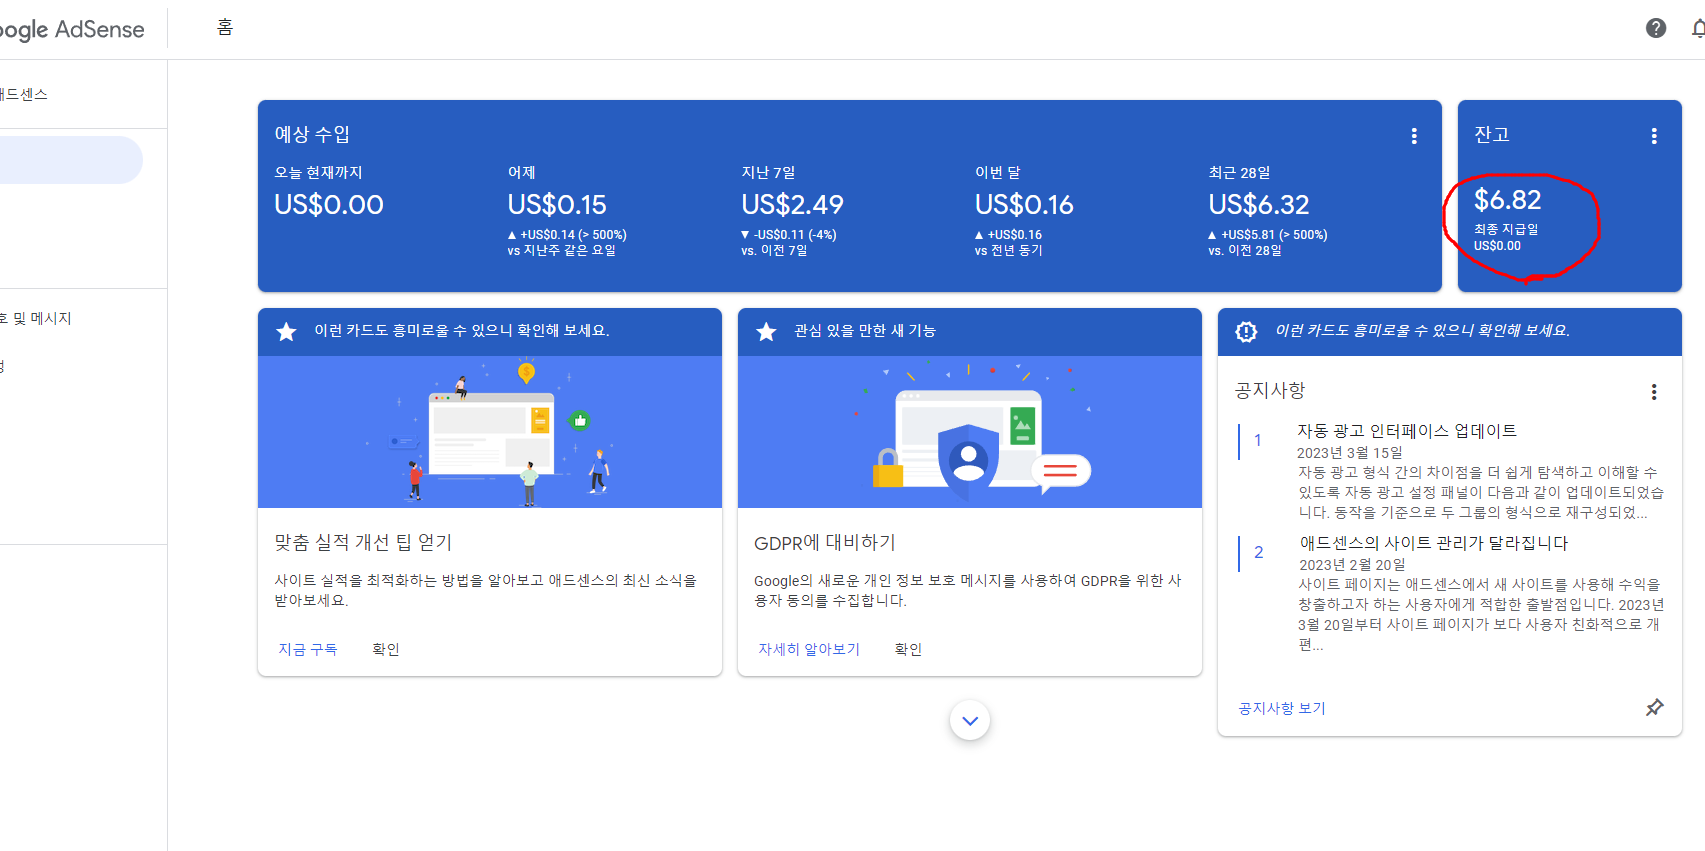Click the 지난 7일 US$2.49 earnings value
1705x851 pixels.
coord(792,205)
